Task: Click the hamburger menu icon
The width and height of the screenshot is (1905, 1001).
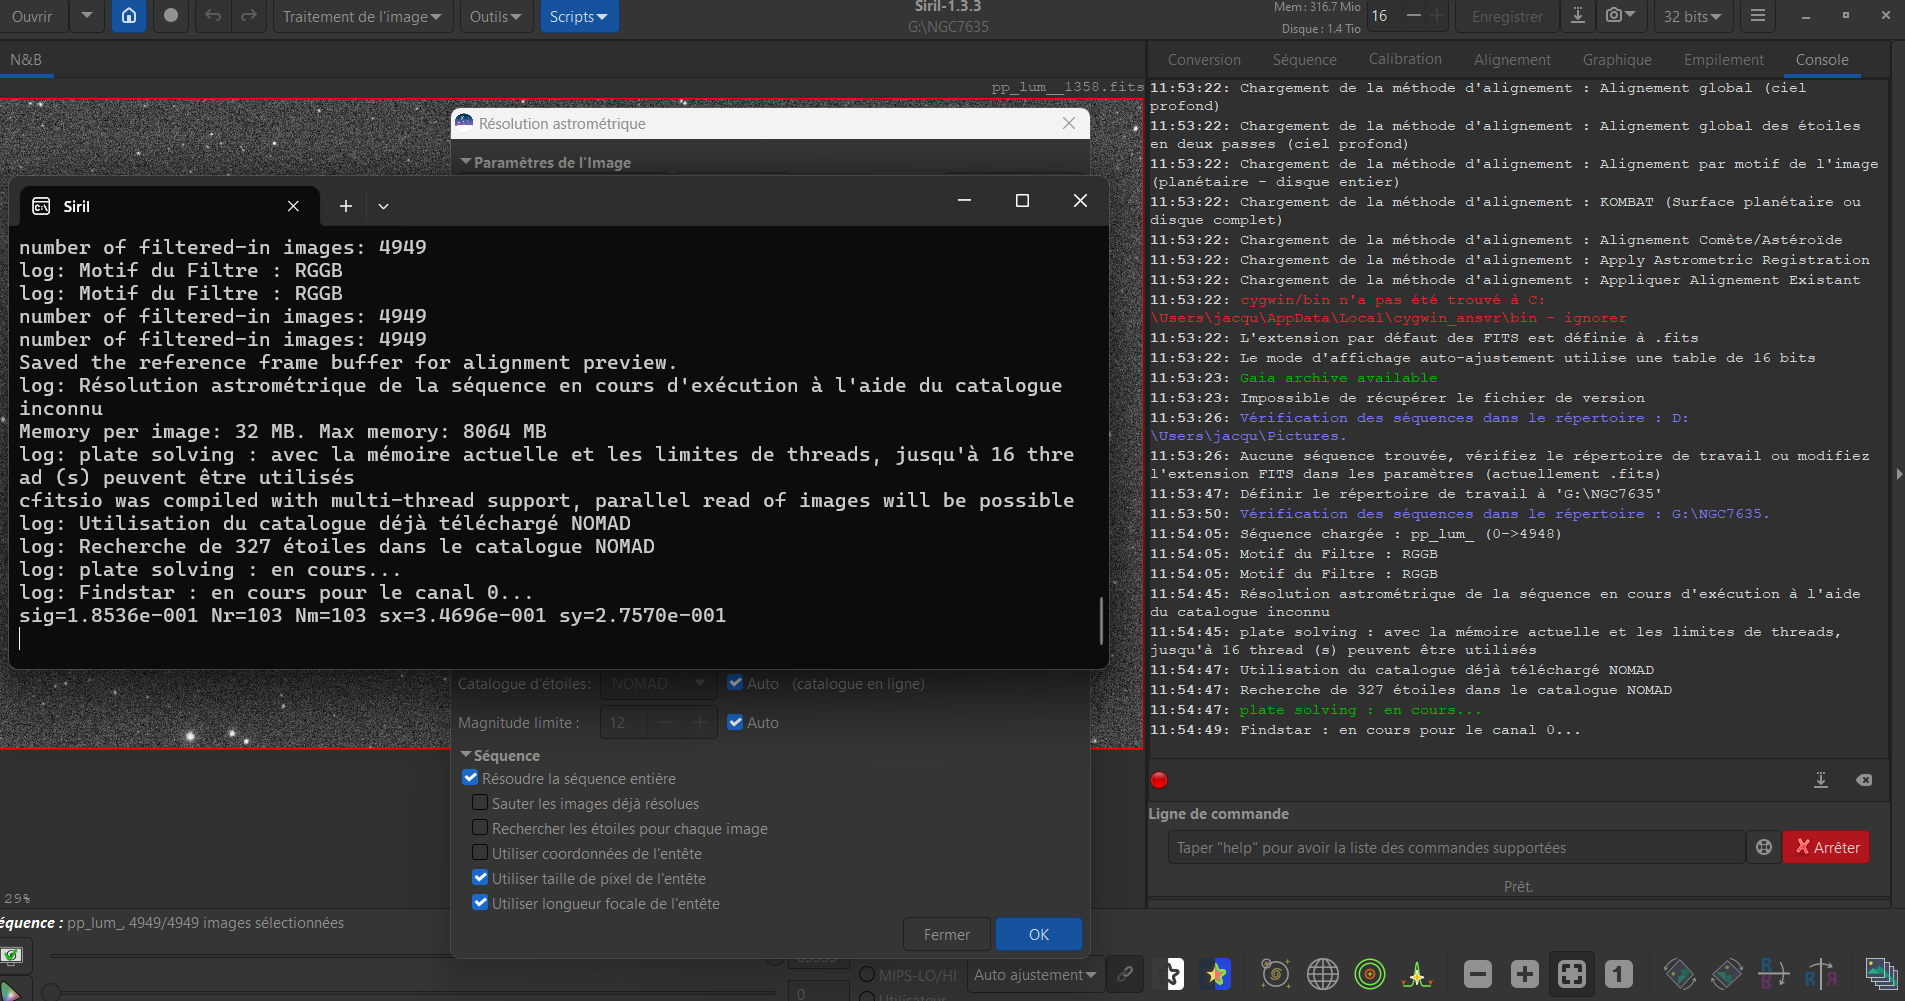Action: 1758,16
